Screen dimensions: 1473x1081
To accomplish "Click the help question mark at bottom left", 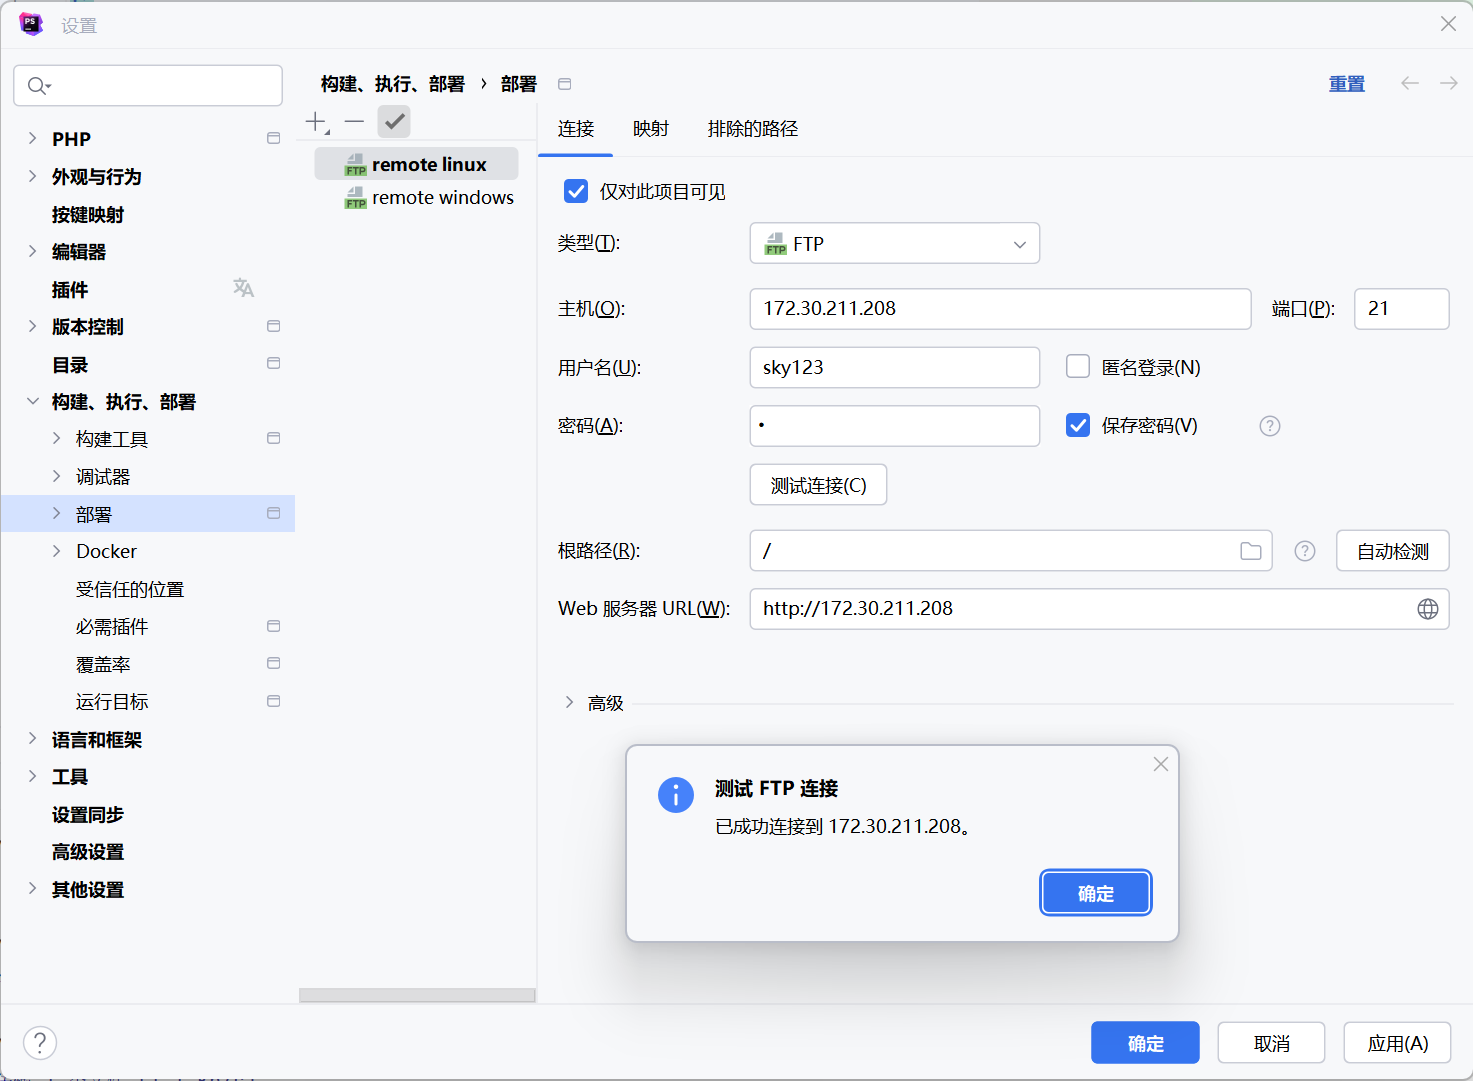I will click(x=40, y=1043).
